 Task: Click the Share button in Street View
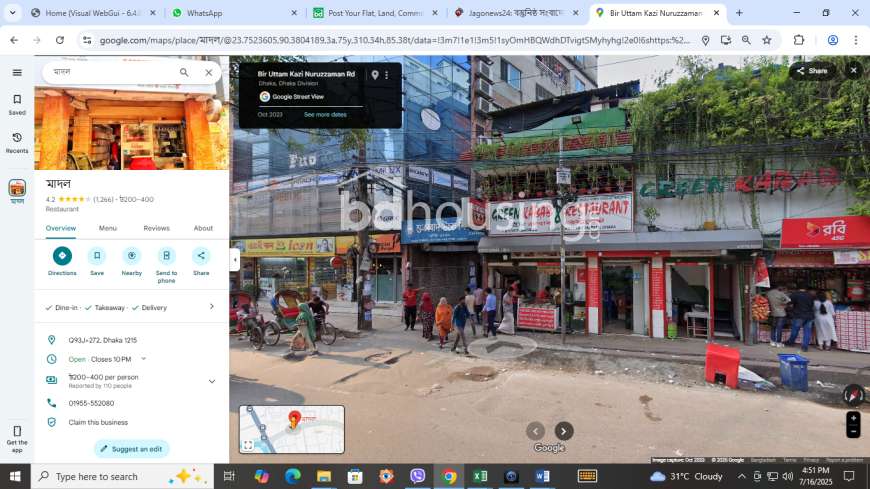click(812, 71)
